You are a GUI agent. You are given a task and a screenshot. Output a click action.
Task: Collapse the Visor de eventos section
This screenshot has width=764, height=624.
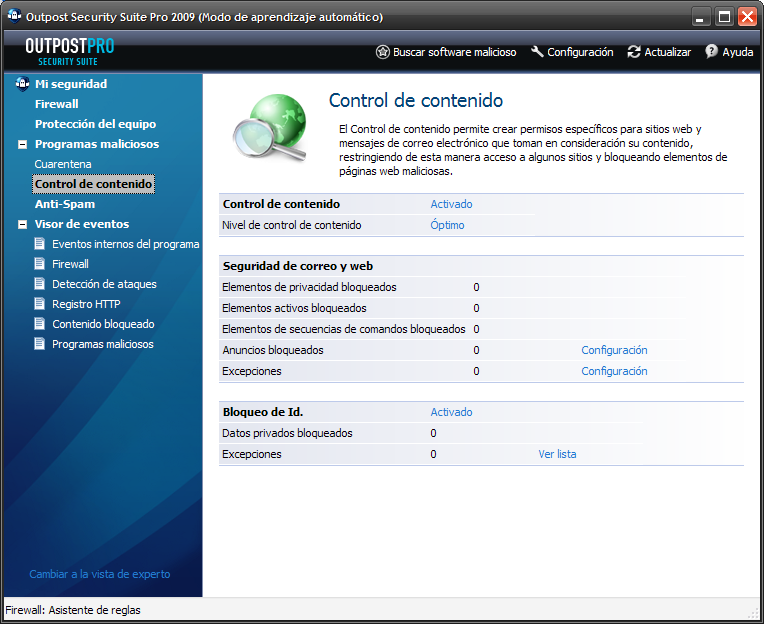(x=22, y=225)
